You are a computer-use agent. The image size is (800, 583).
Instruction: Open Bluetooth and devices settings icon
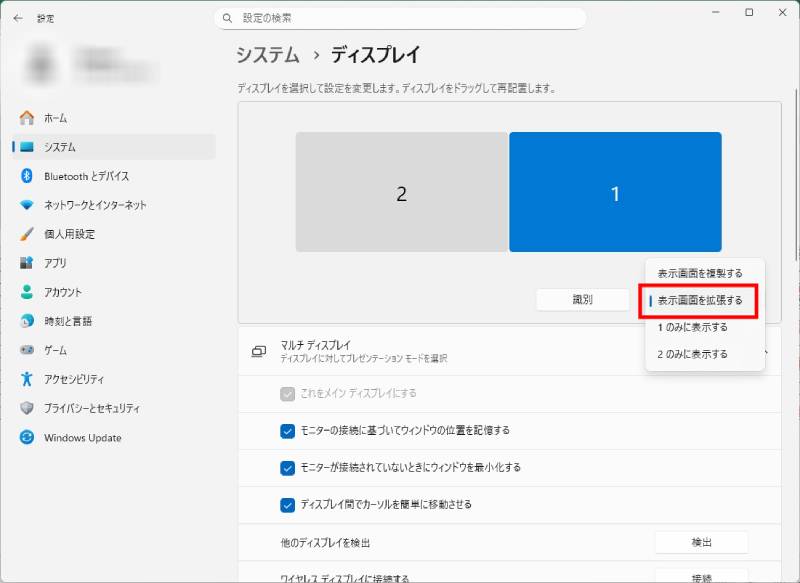pyautogui.click(x=27, y=176)
